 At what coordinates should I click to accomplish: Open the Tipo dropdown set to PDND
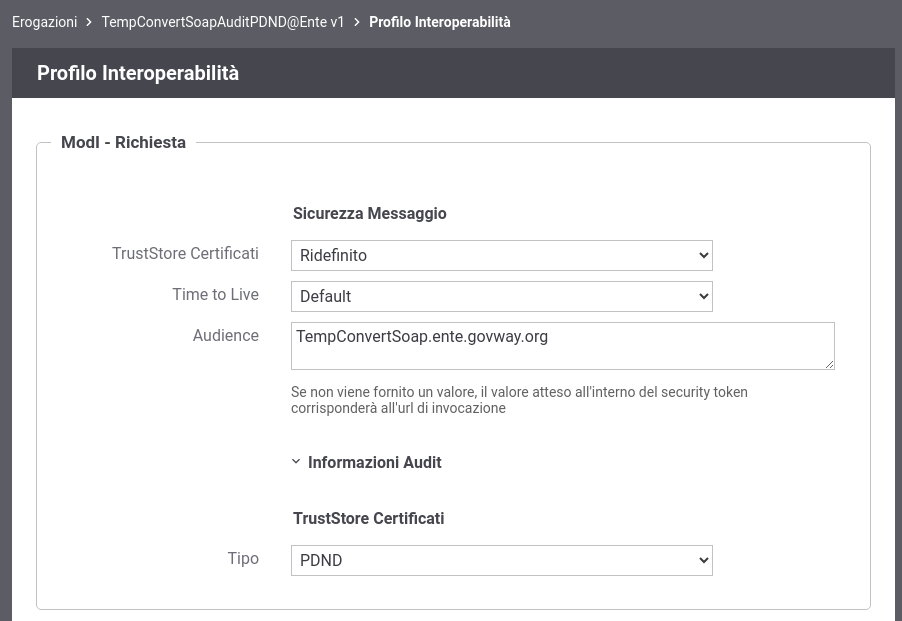502,560
